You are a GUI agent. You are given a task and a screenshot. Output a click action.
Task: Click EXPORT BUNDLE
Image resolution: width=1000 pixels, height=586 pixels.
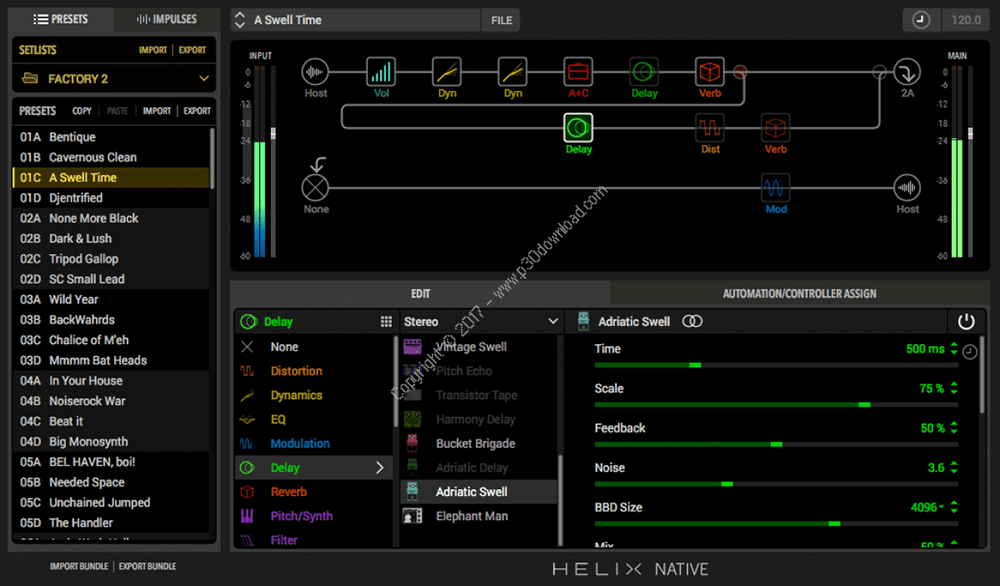[x=147, y=566]
